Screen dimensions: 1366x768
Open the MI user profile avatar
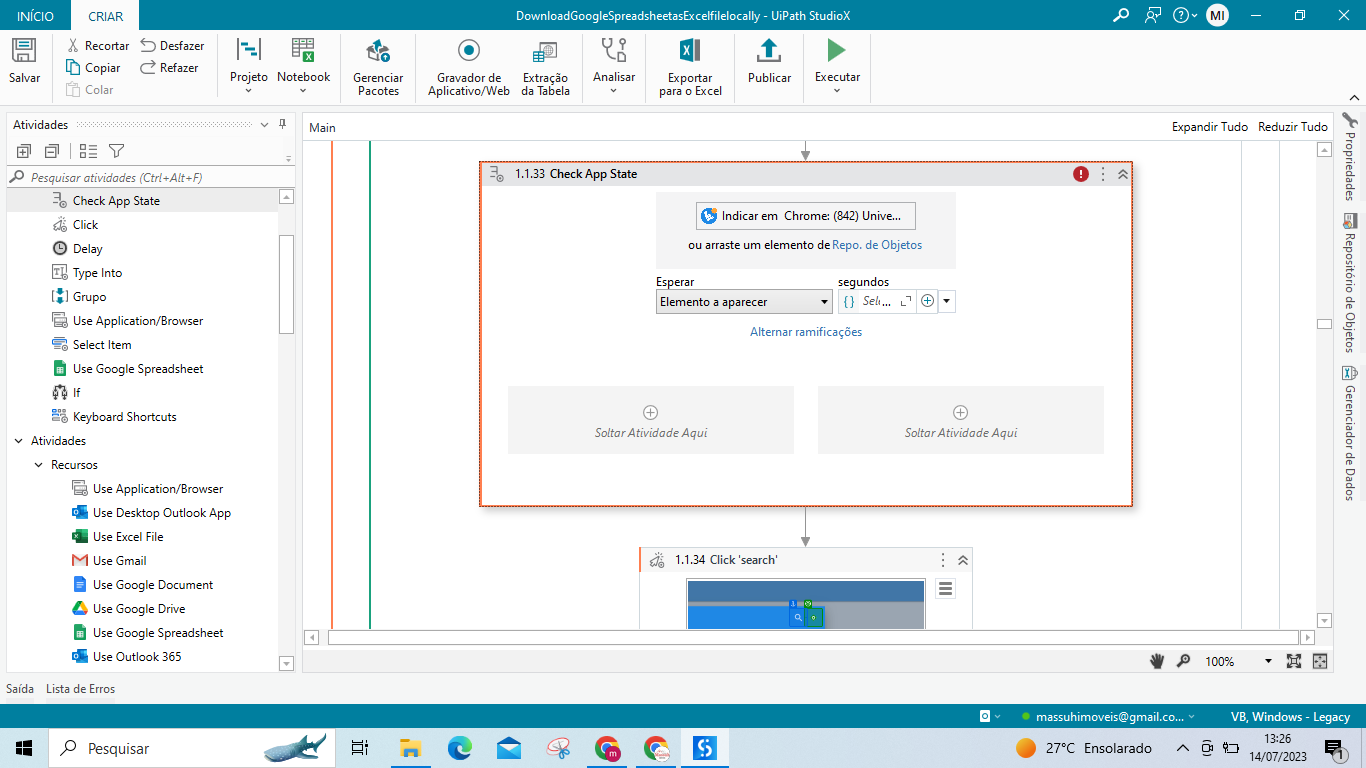pos(1217,15)
